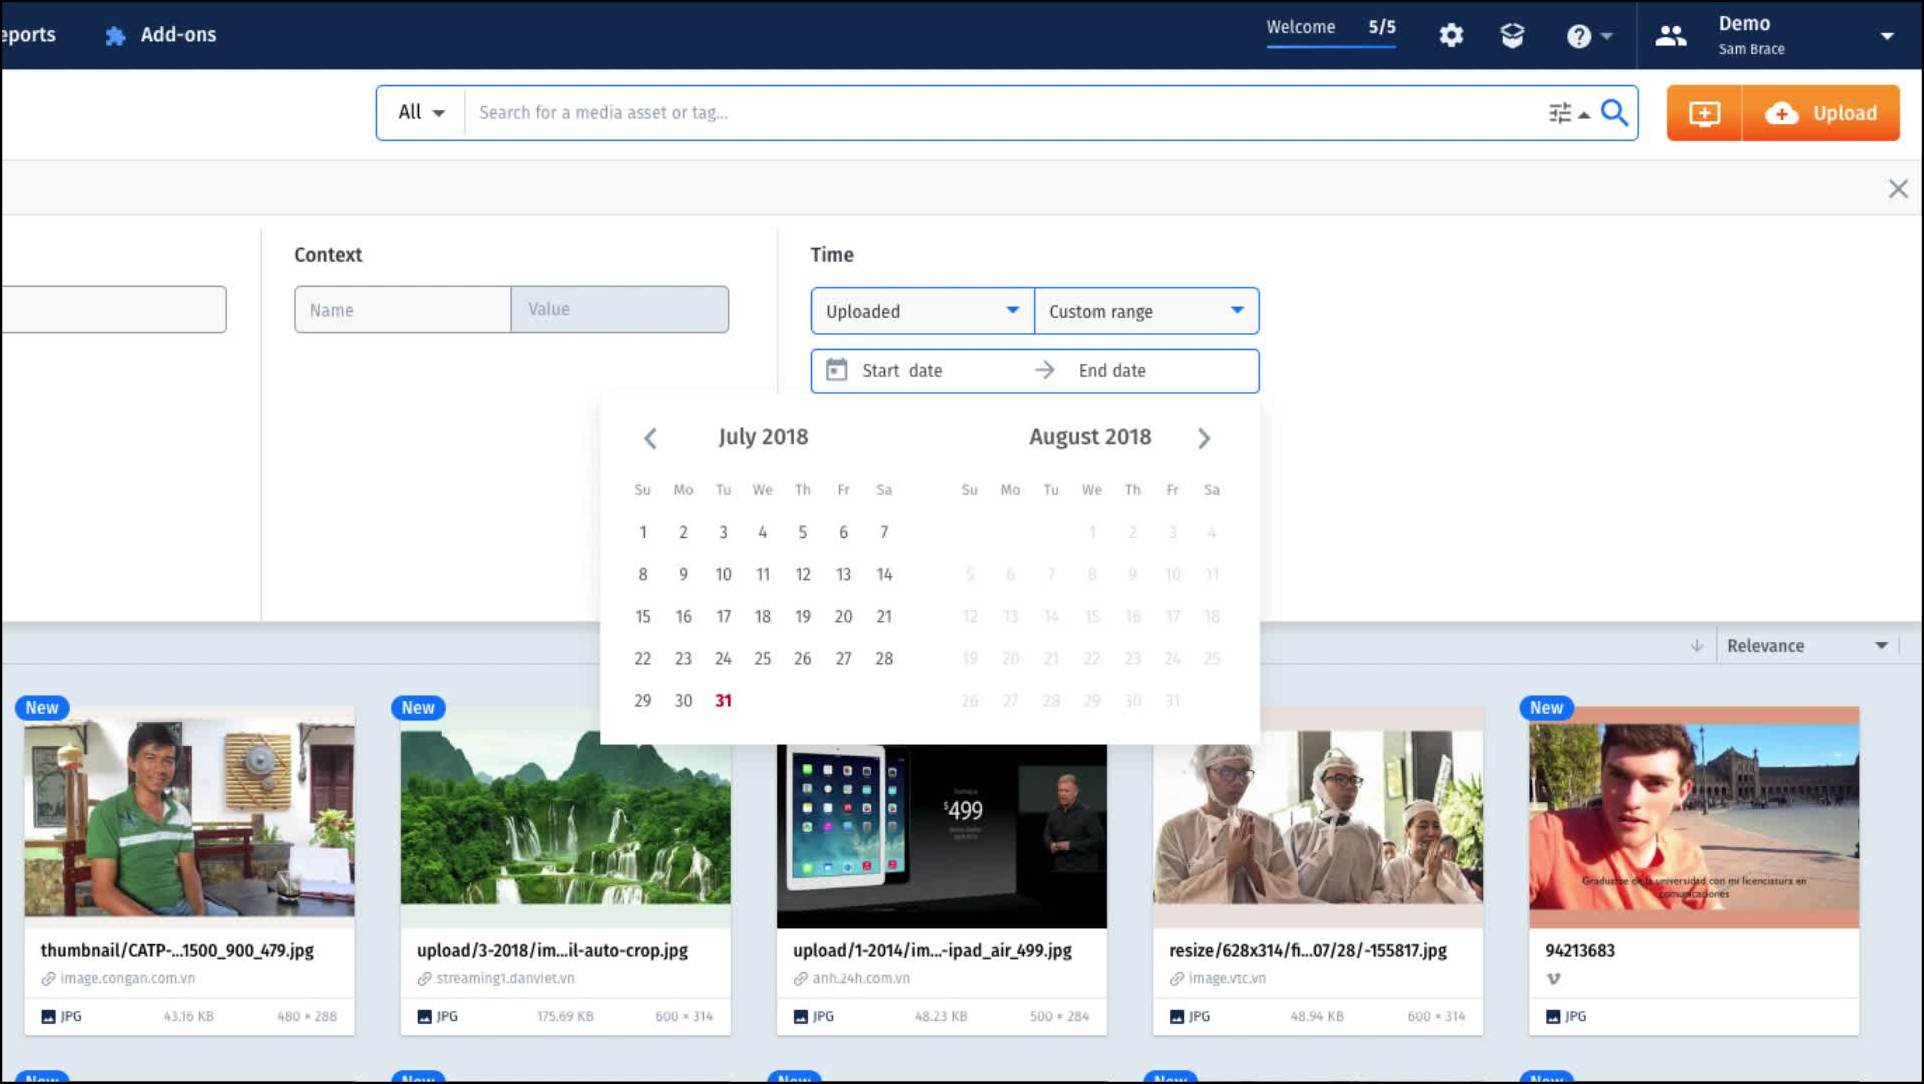Click the search magnifier icon
This screenshot has width=1924, height=1084.
pyautogui.click(x=1614, y=112)
